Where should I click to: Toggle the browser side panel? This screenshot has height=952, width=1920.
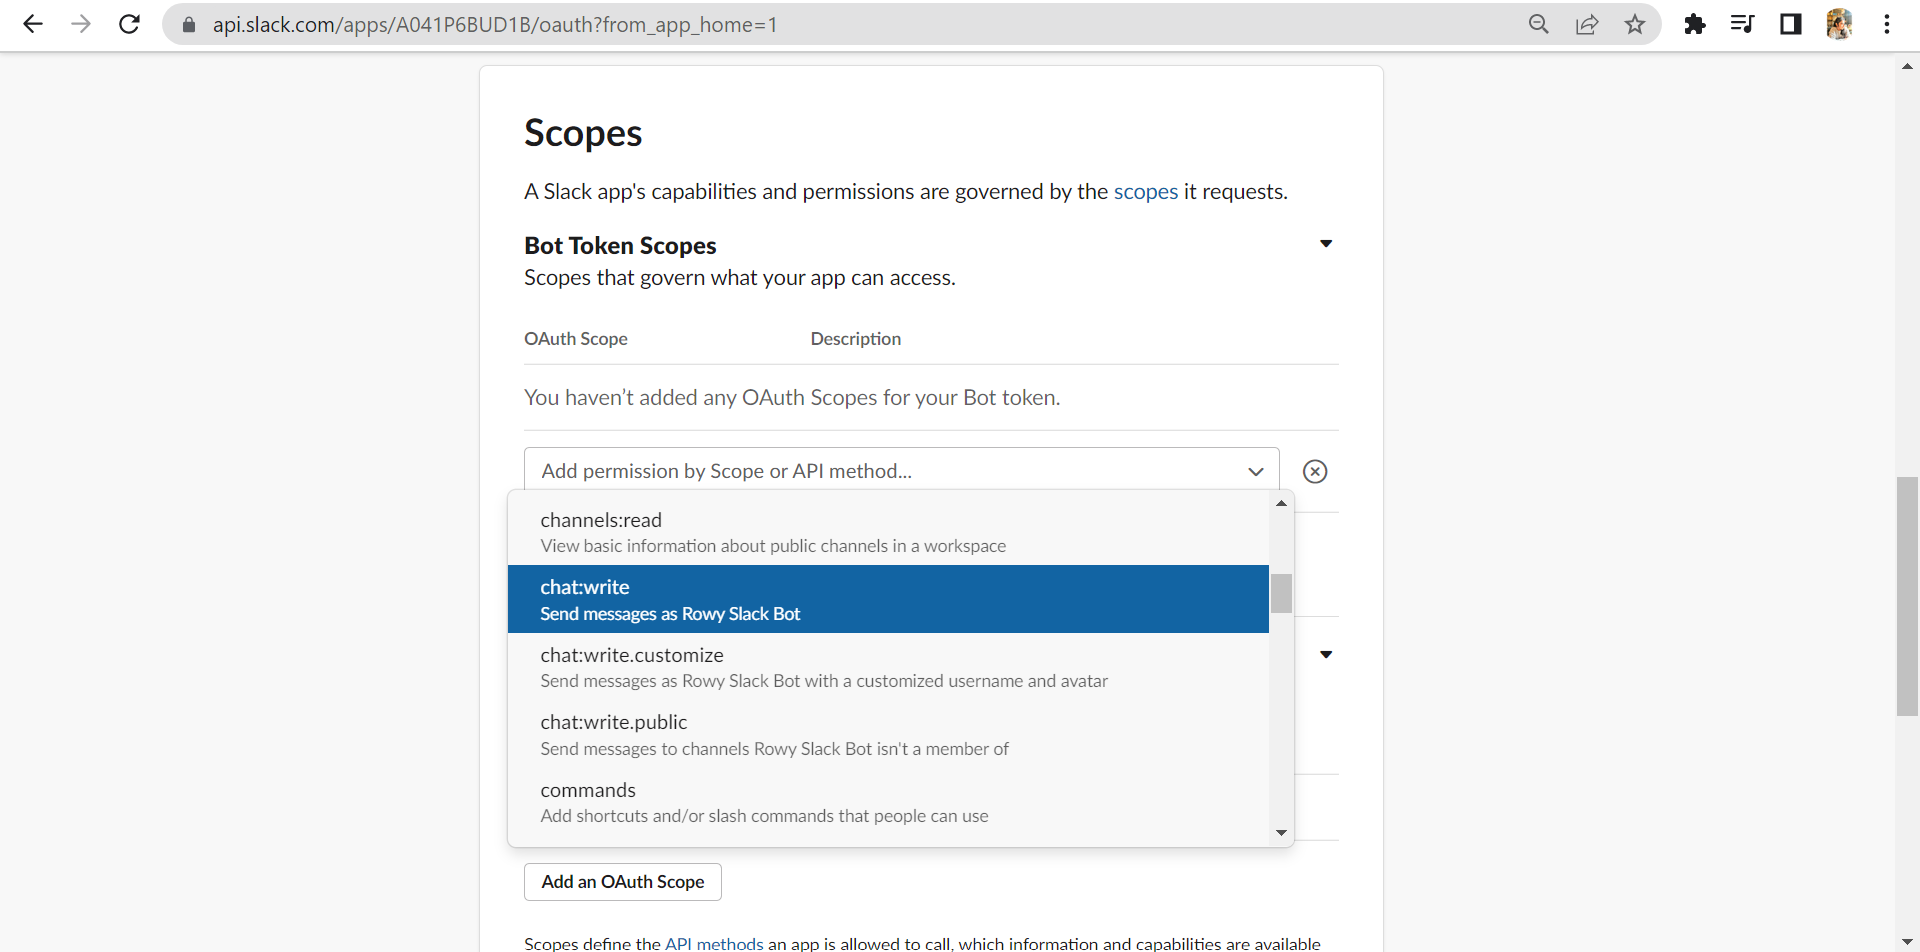[1790, 24]
